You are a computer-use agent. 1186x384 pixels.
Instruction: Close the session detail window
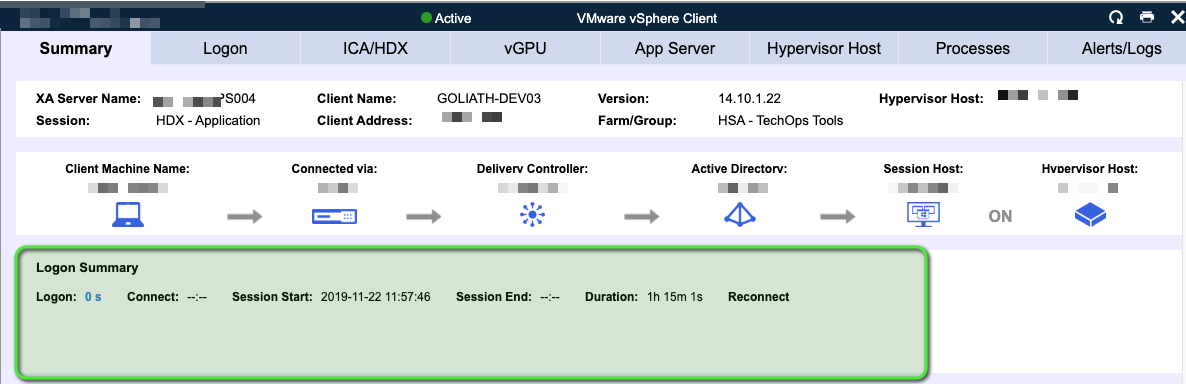1176,17
